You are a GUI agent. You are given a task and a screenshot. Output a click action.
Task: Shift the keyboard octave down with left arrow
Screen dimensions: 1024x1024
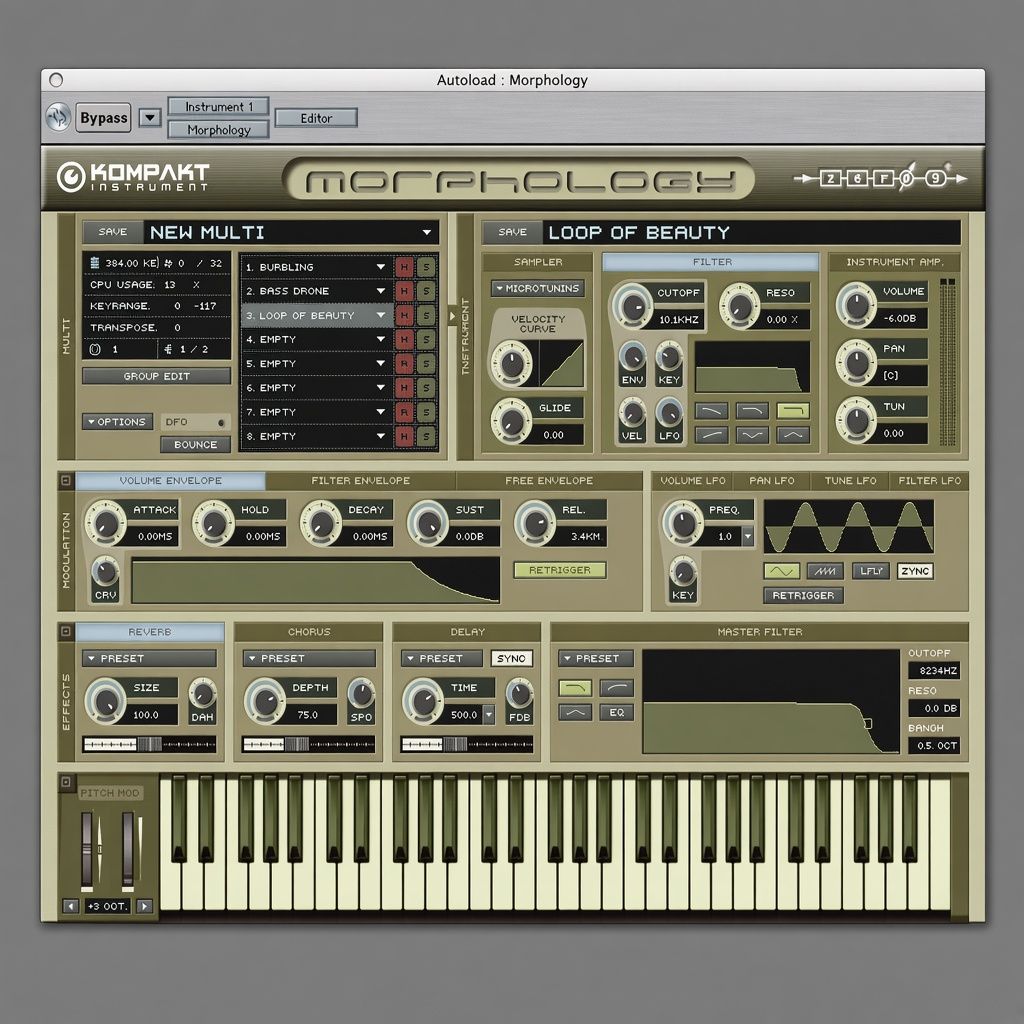[71, 906]
